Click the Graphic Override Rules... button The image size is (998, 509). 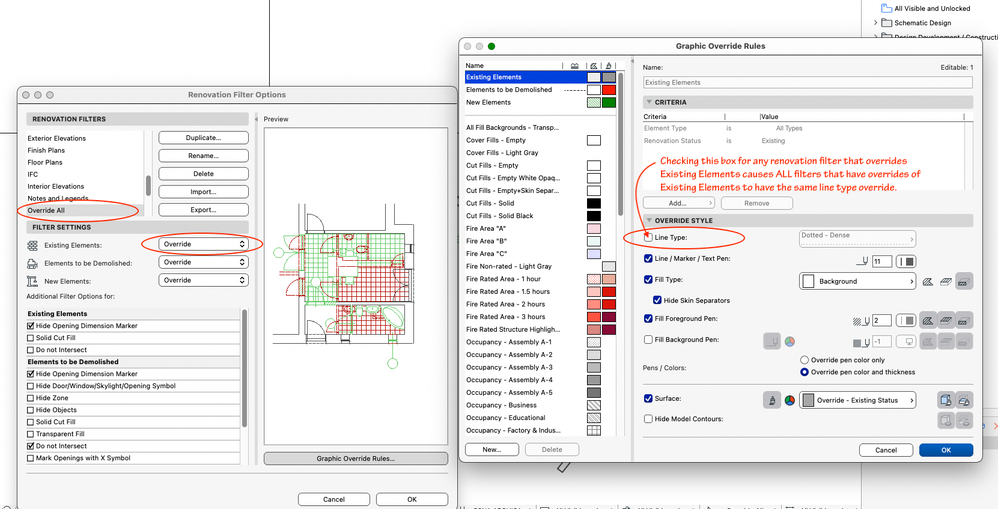(357, 459)
